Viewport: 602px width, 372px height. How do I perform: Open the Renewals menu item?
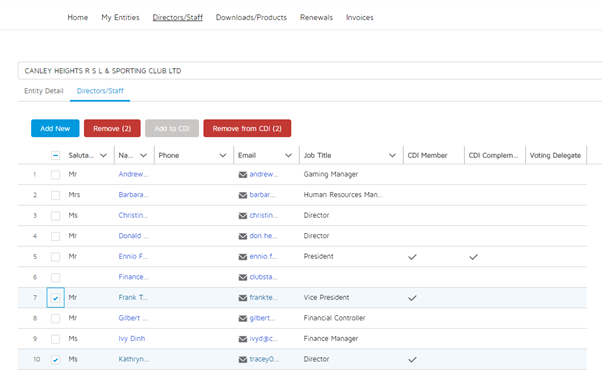pos(316,17)
